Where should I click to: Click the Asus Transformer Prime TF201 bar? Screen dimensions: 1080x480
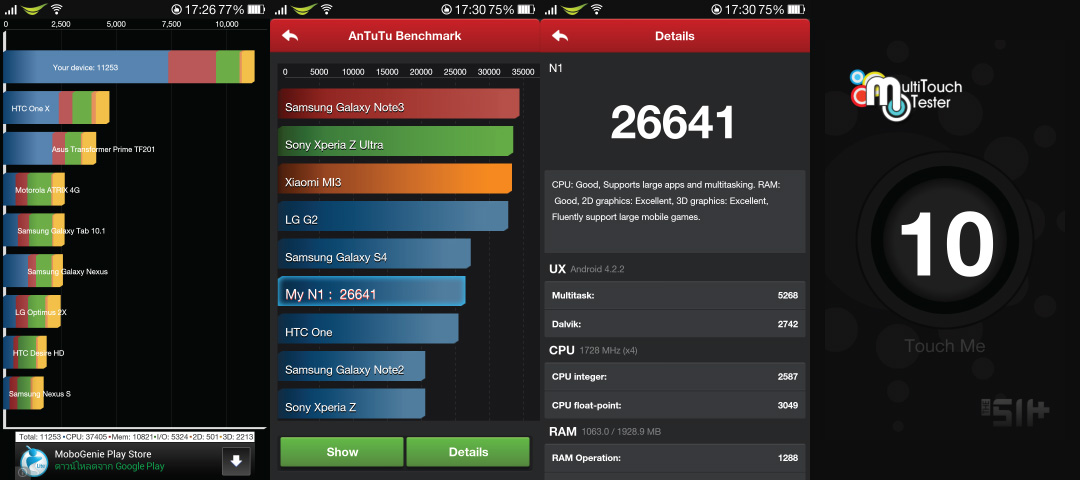(x=50, y=149)
